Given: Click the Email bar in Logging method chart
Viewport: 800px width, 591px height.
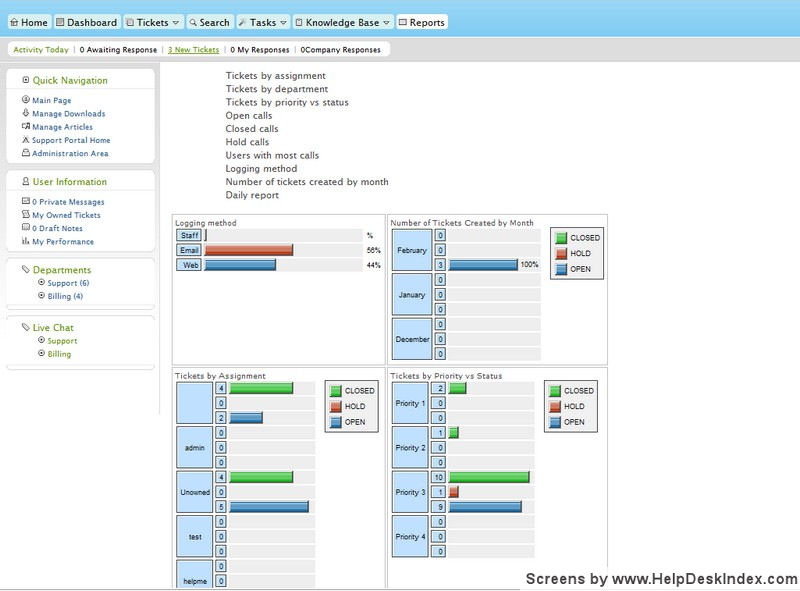Looking at the screenshot, I should 248,250.
